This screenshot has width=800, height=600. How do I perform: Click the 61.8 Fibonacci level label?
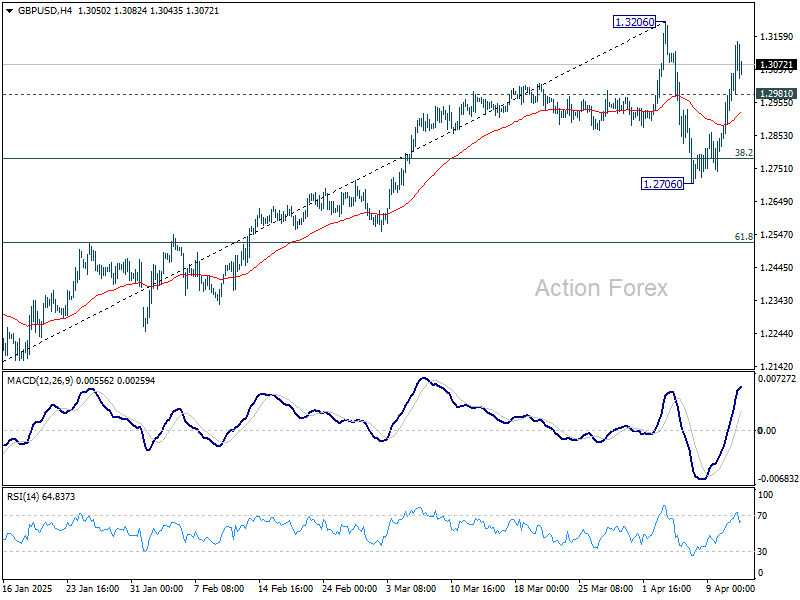pos(743,237)
